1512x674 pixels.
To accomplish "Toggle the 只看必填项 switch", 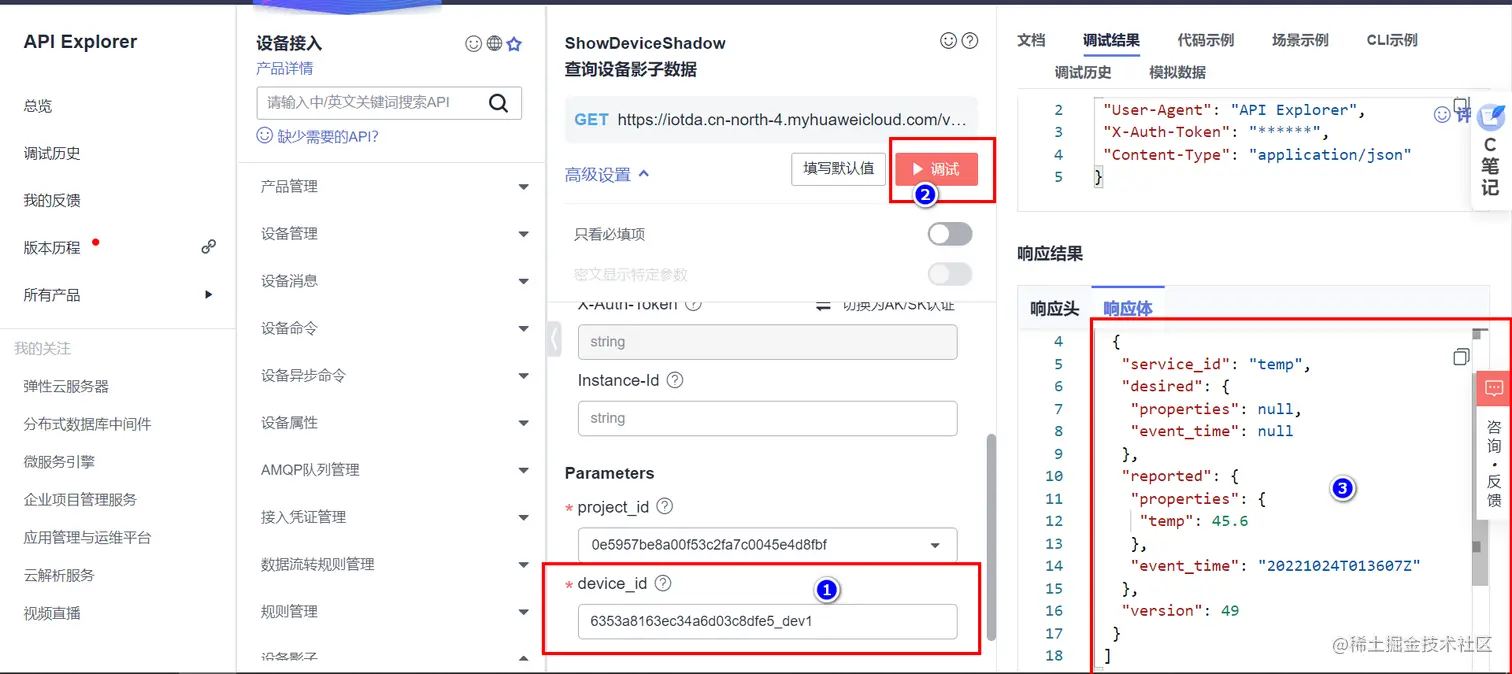I will [950, 234].
